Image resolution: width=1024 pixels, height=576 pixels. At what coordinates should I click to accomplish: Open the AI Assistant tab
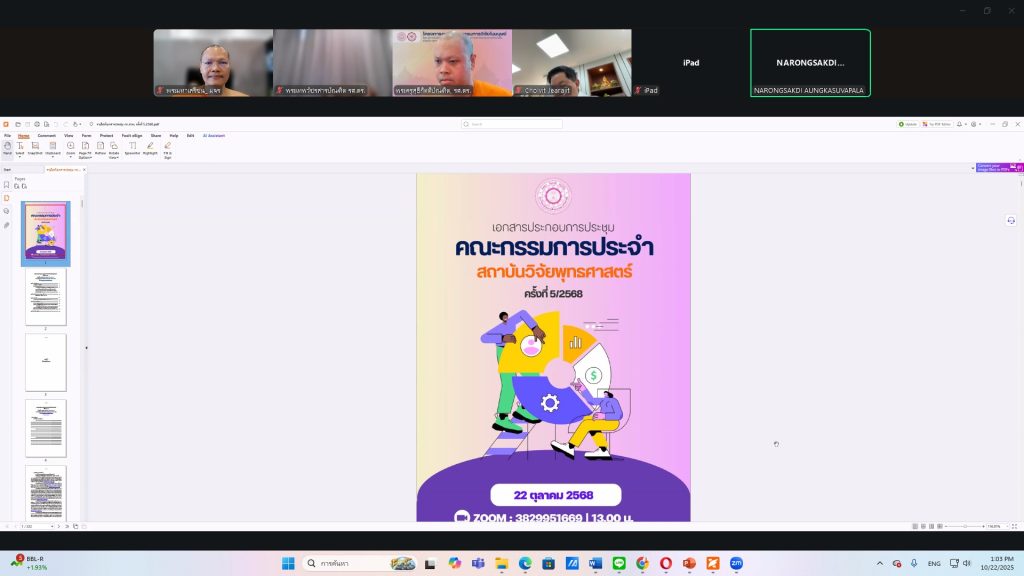click(x=214, y=135)
